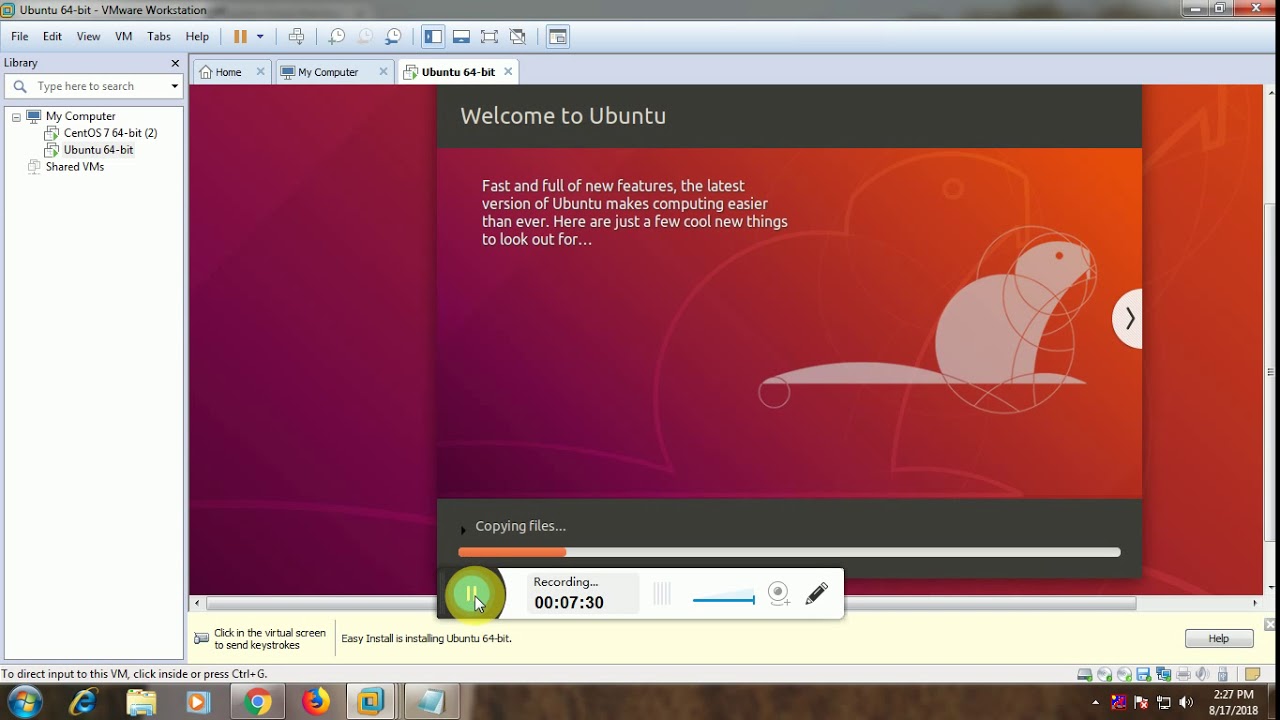Open the Help menu
Image resolution: width=1280 pixels, height=720 pixels.
[197, 36]
